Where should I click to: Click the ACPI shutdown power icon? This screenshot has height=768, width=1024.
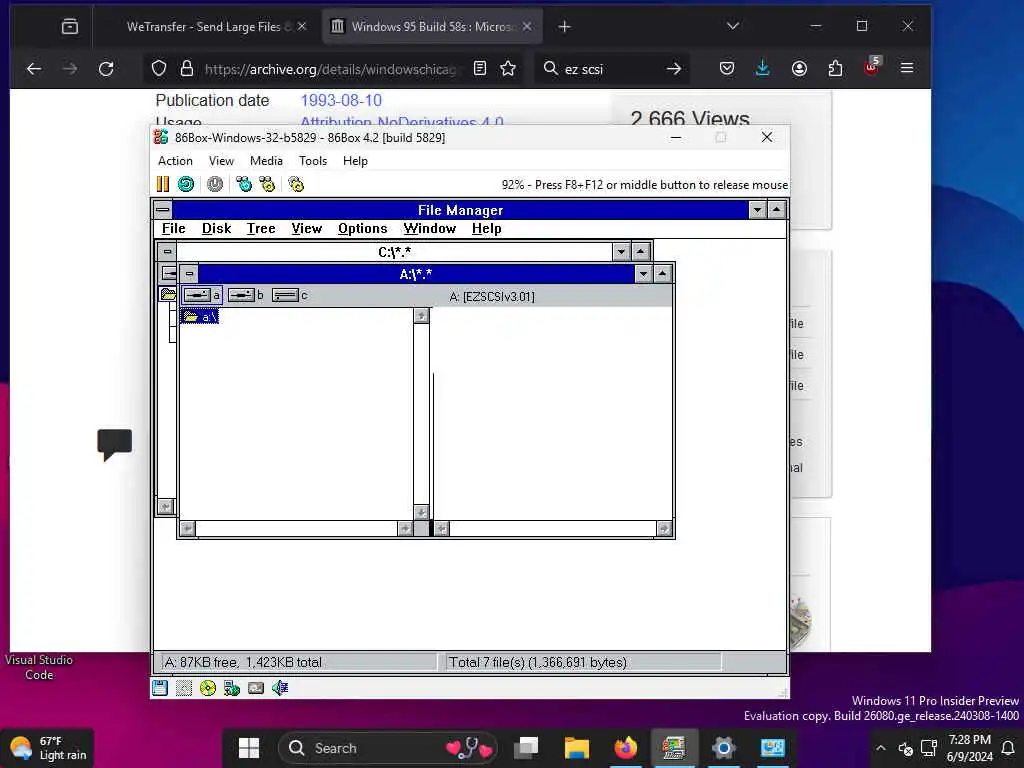pos(215,184)
